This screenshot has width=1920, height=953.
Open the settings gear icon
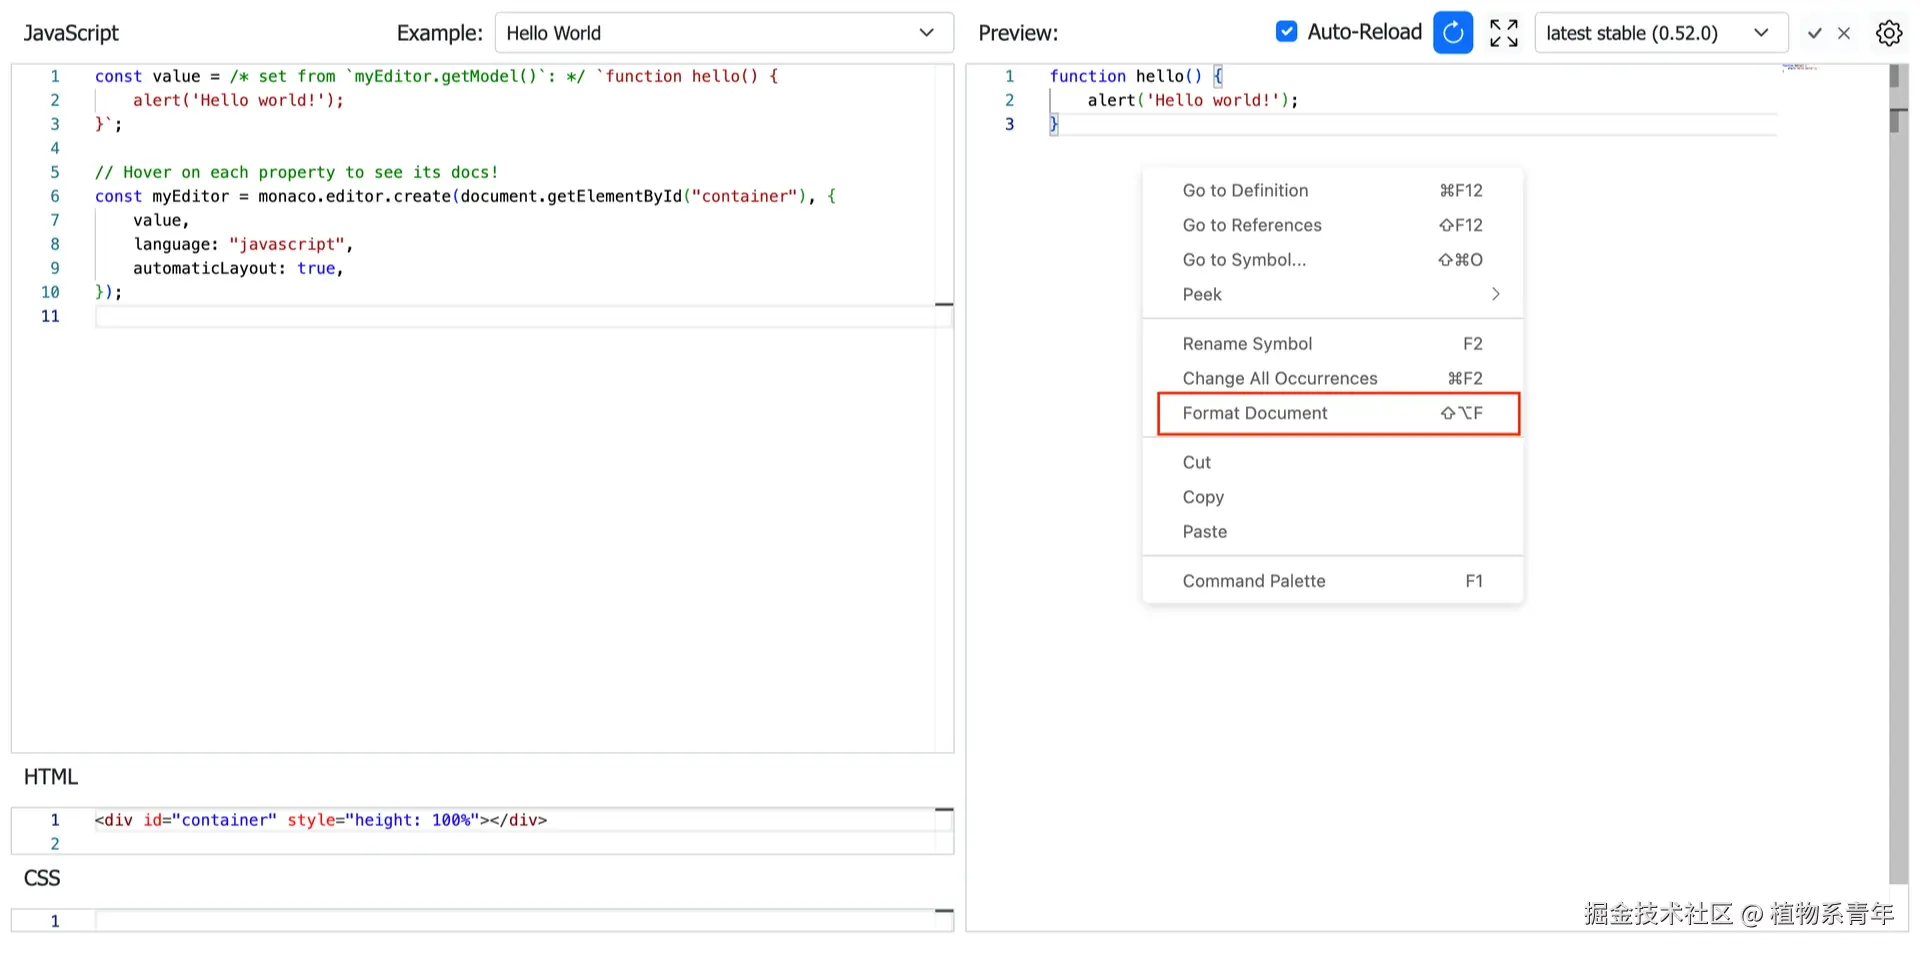coord(1888,33)
